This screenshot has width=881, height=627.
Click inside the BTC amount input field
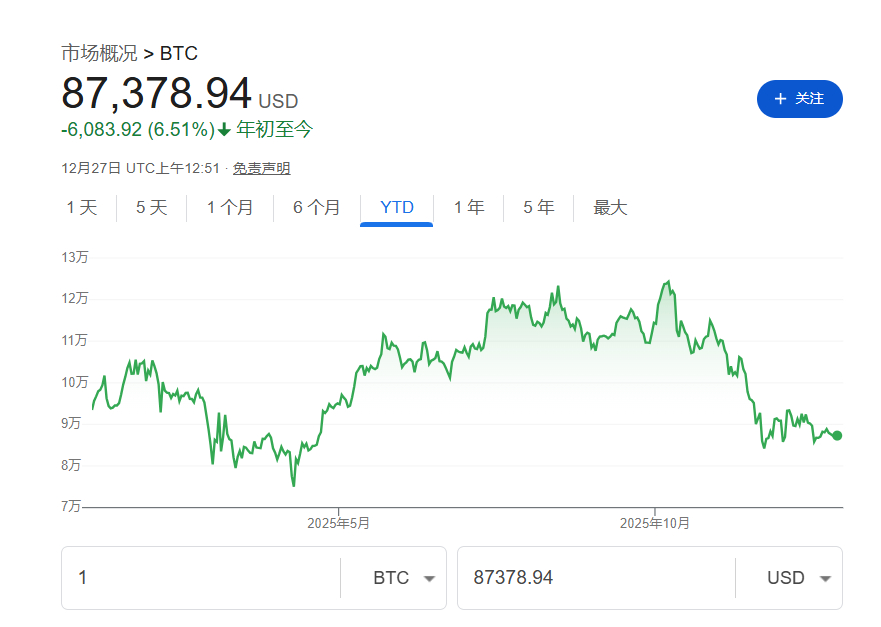point(200,578)
